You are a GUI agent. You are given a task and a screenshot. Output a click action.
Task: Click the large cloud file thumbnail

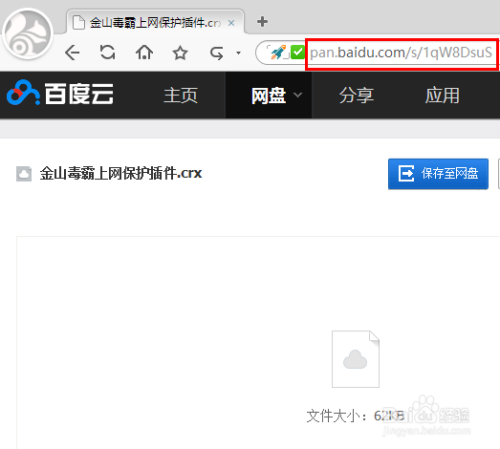coord(356,359)
